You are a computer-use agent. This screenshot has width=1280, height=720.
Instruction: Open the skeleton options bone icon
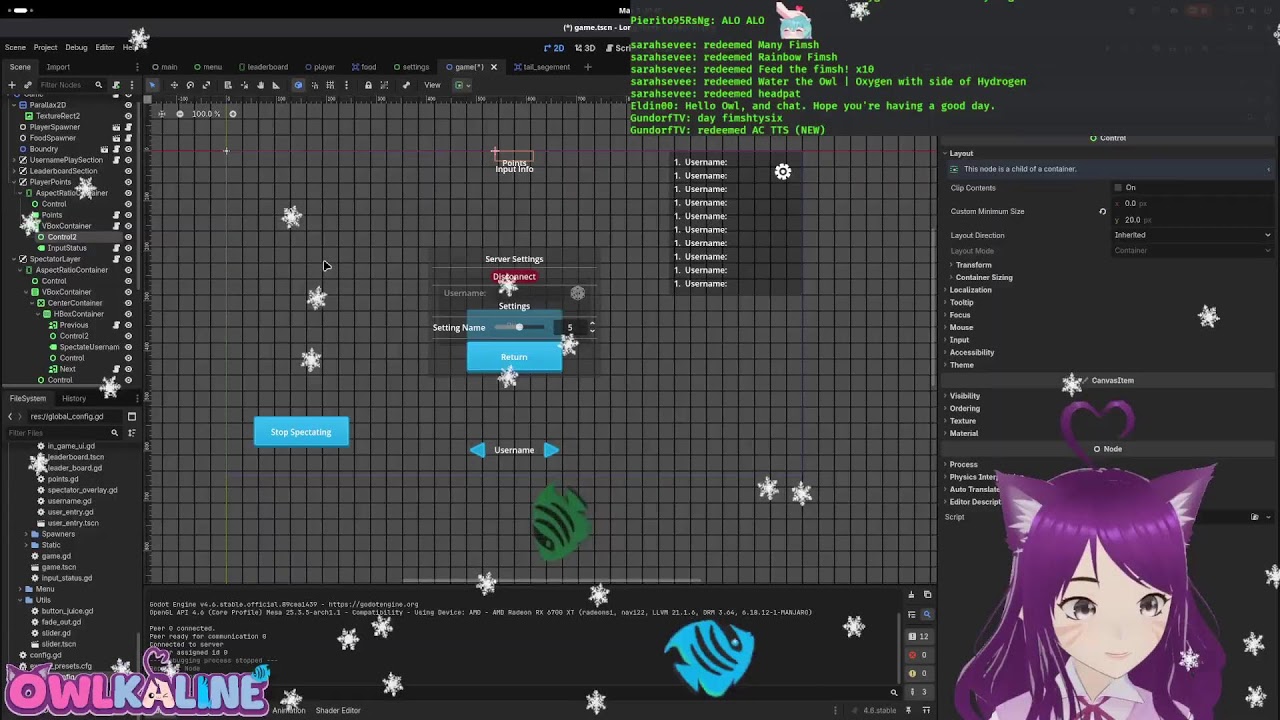(406, 85)
